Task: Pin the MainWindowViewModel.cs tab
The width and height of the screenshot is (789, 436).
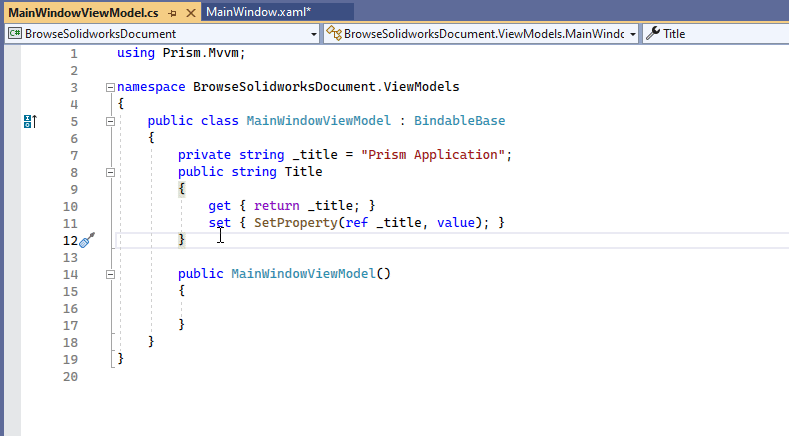Action: point(173,13)
